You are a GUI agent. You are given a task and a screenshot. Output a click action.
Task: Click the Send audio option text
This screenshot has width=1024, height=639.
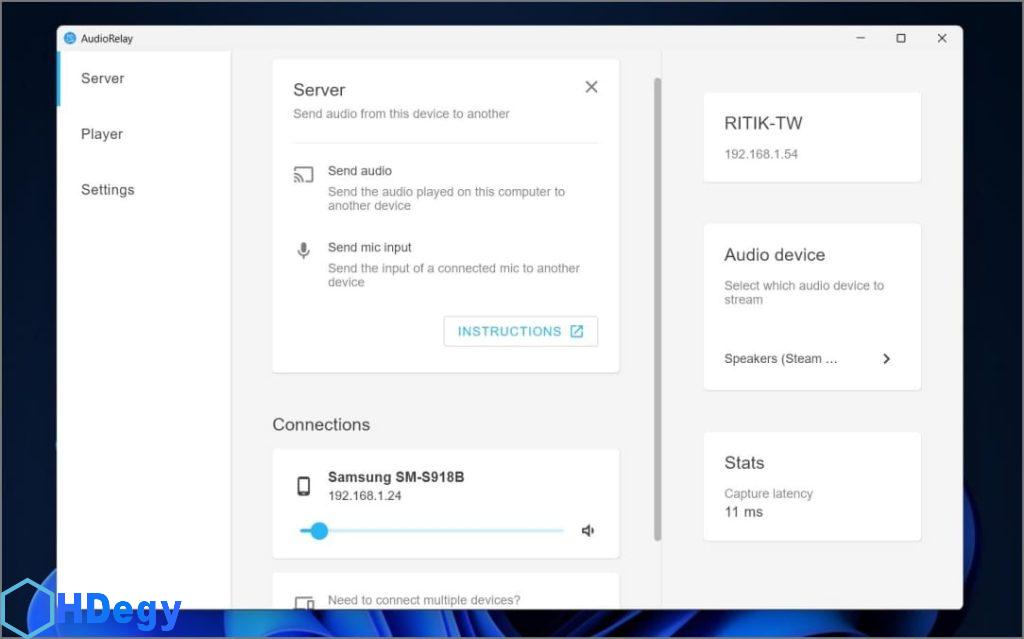(x=360, y=171)
